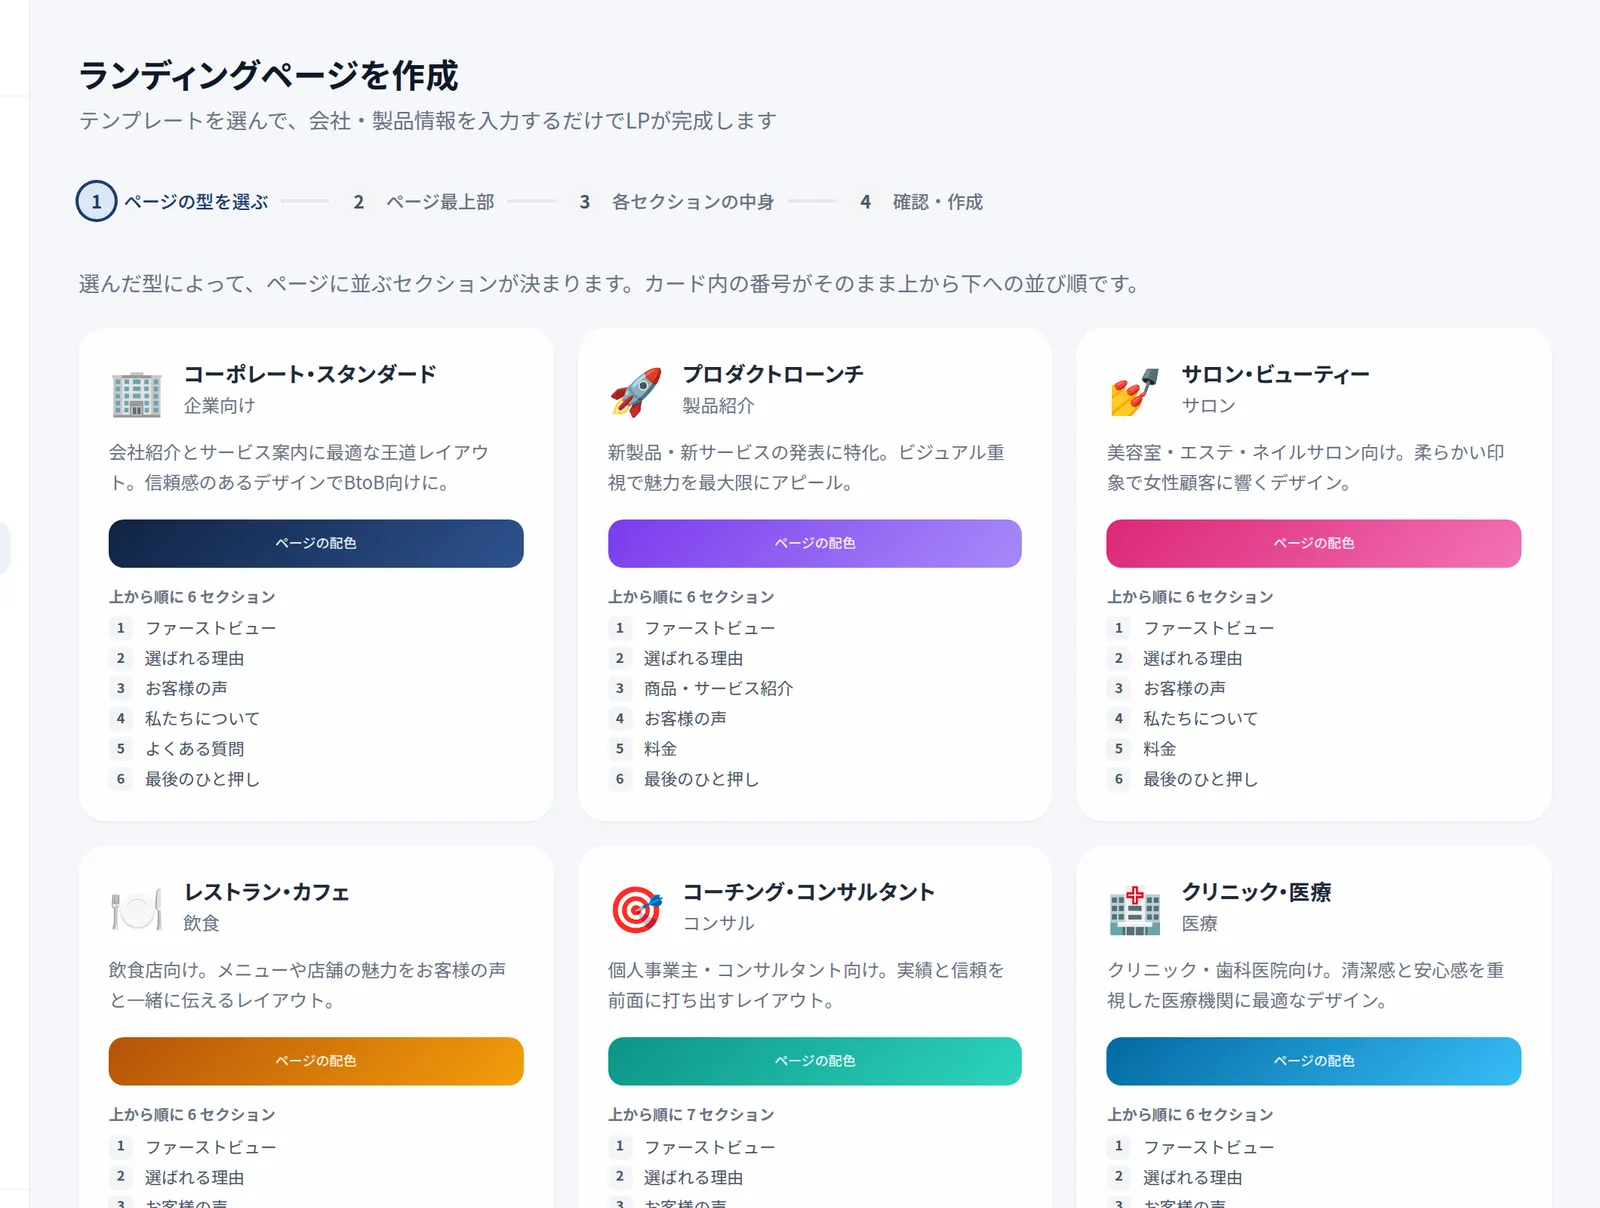Viewport: 1600px width, 1208px height.
Task: Select the クリニック・医療 template title
Action: coord(1256,893)
